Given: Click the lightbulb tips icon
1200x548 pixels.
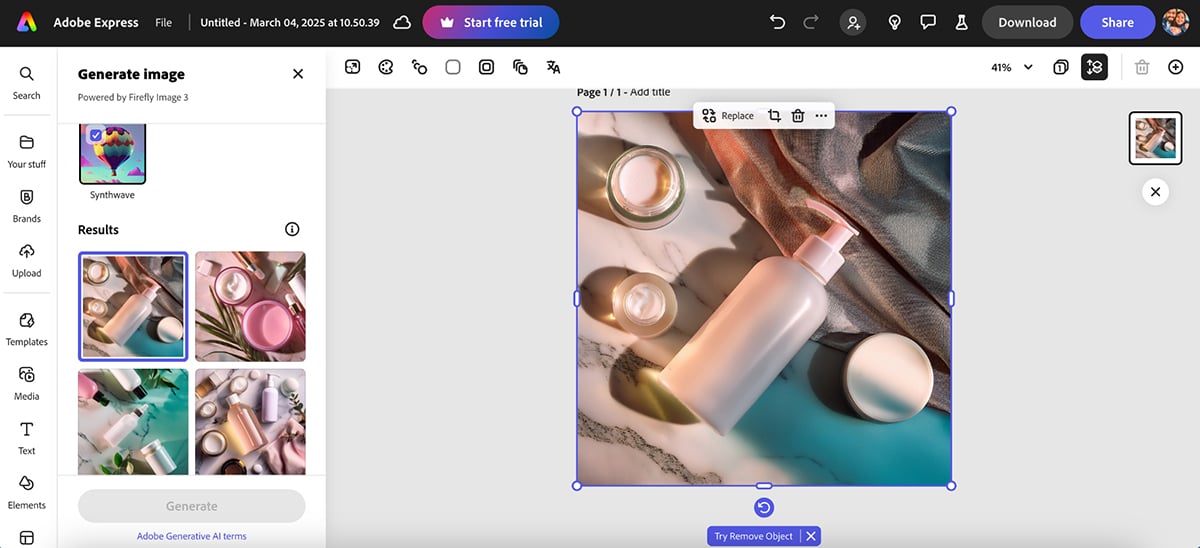Looking at the screenshot, I should 895,22.
